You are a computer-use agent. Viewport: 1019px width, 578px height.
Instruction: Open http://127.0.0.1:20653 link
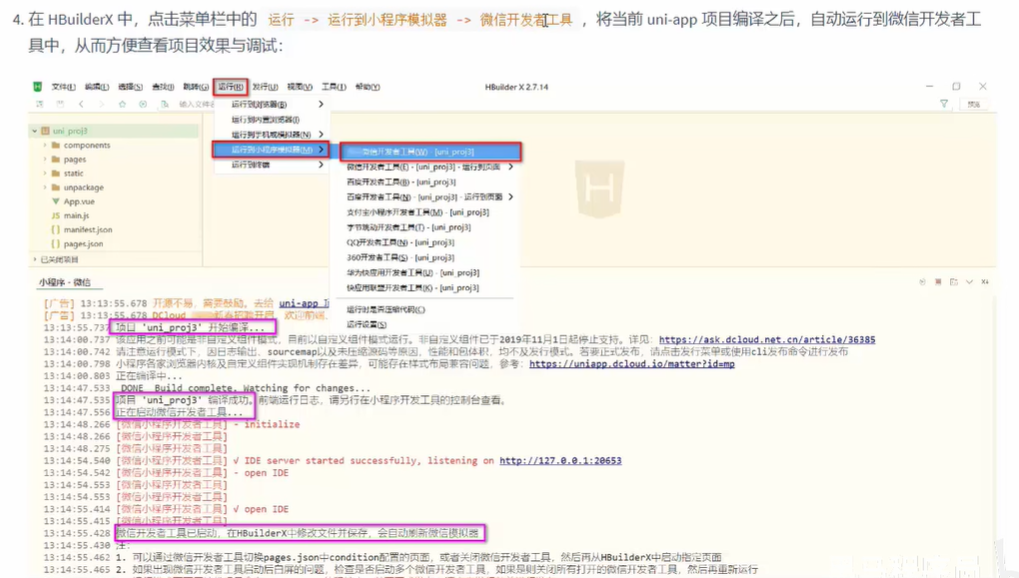point(560,460)
